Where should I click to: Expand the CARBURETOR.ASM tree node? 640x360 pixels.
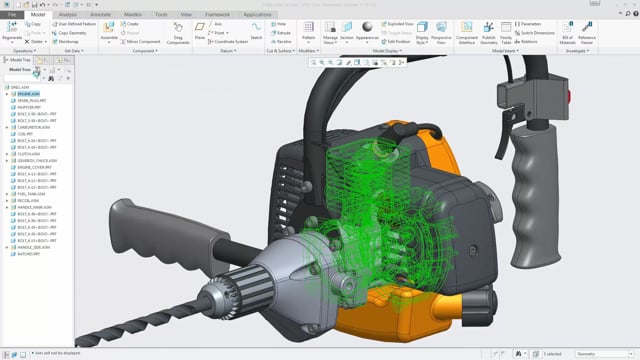(7, 127)
